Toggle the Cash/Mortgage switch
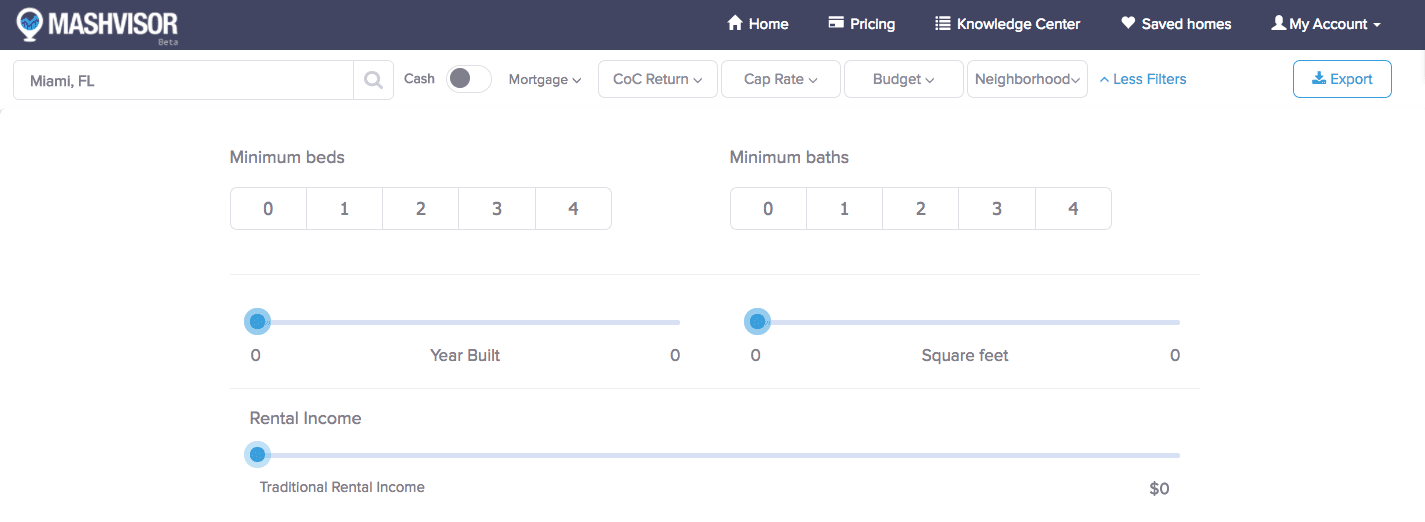 (x=468, y=79)
